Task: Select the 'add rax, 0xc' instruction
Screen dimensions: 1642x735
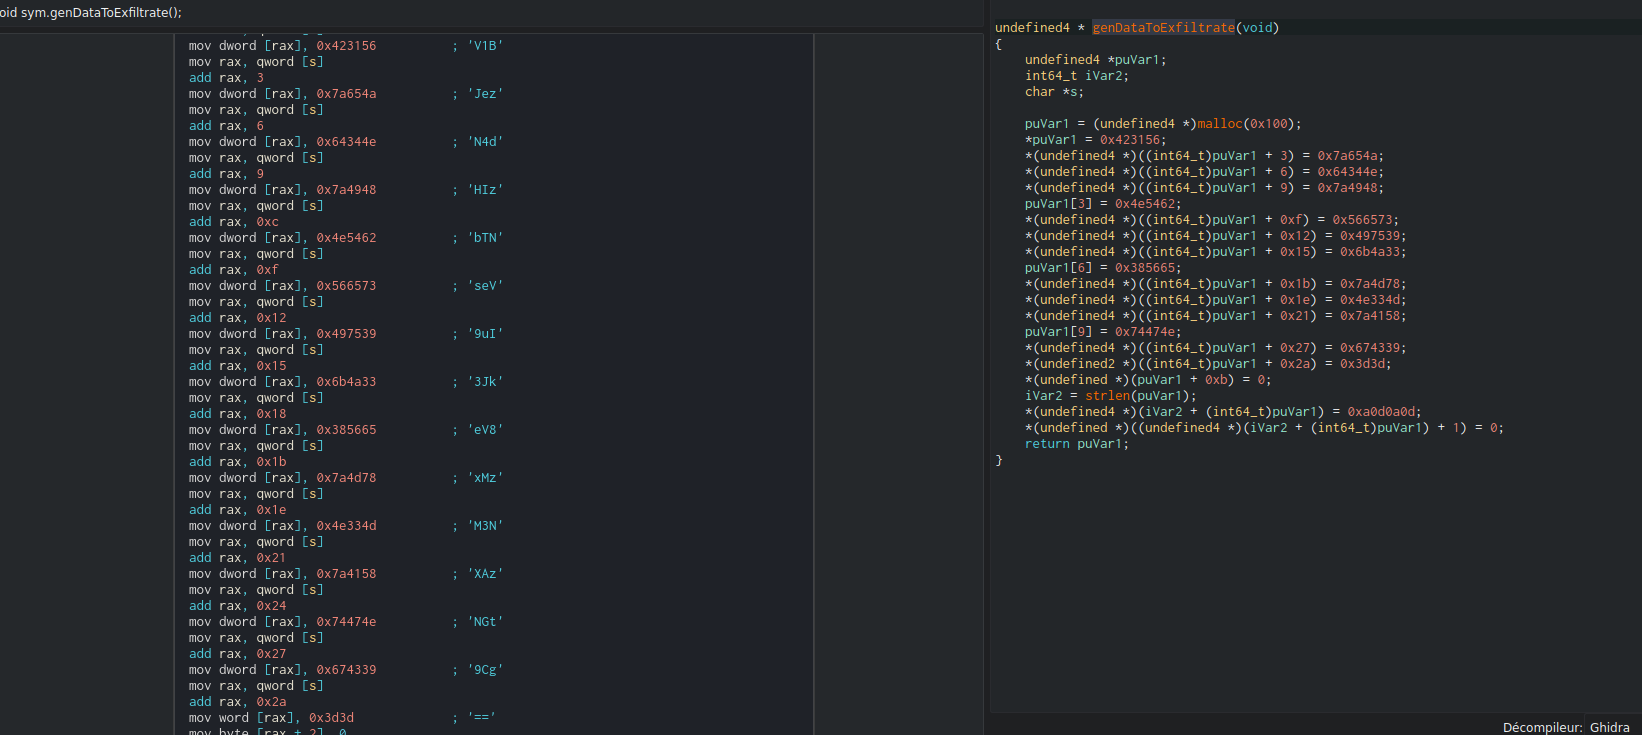Action: click(x=233, y=222)
